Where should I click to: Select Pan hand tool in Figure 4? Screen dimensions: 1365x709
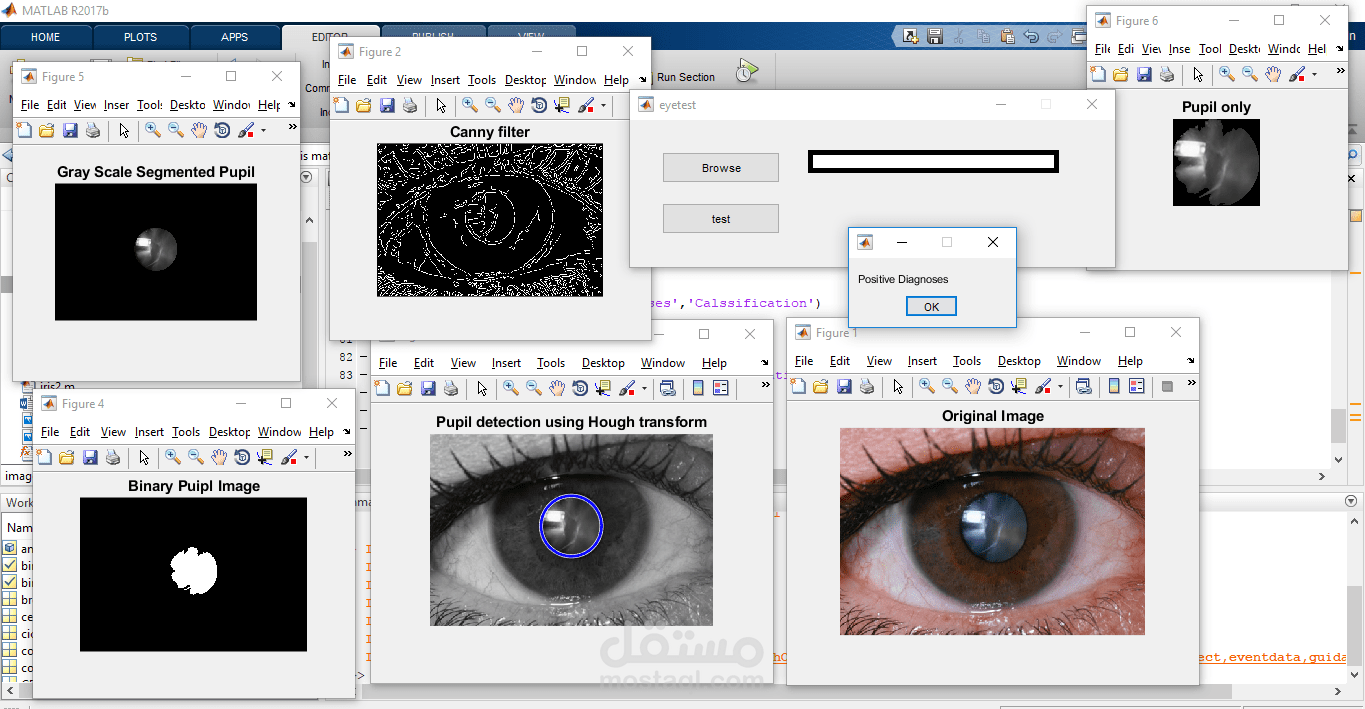219,457
